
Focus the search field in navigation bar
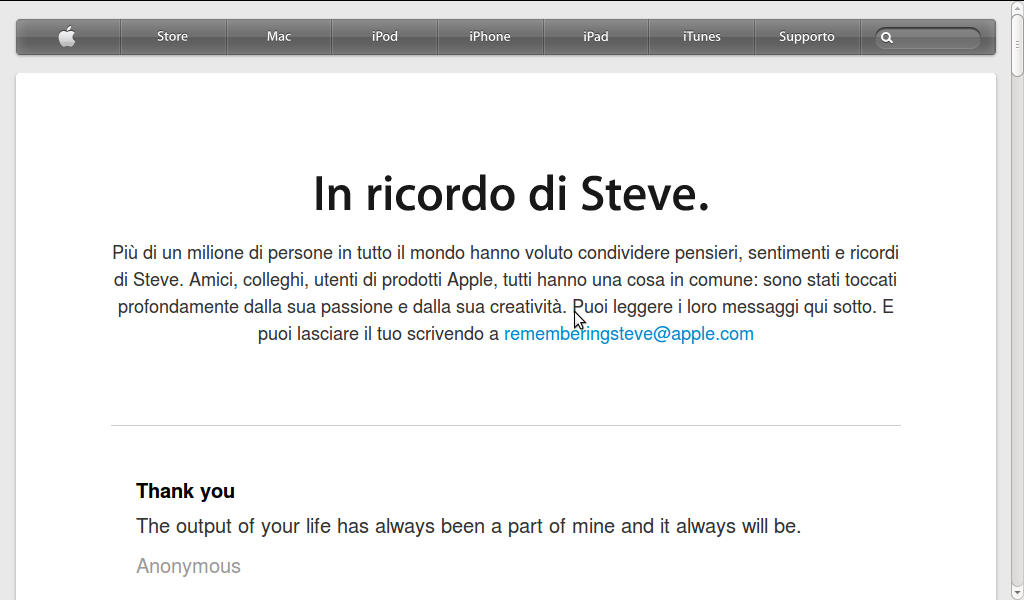pyautogui.click(x=935, y=38)
